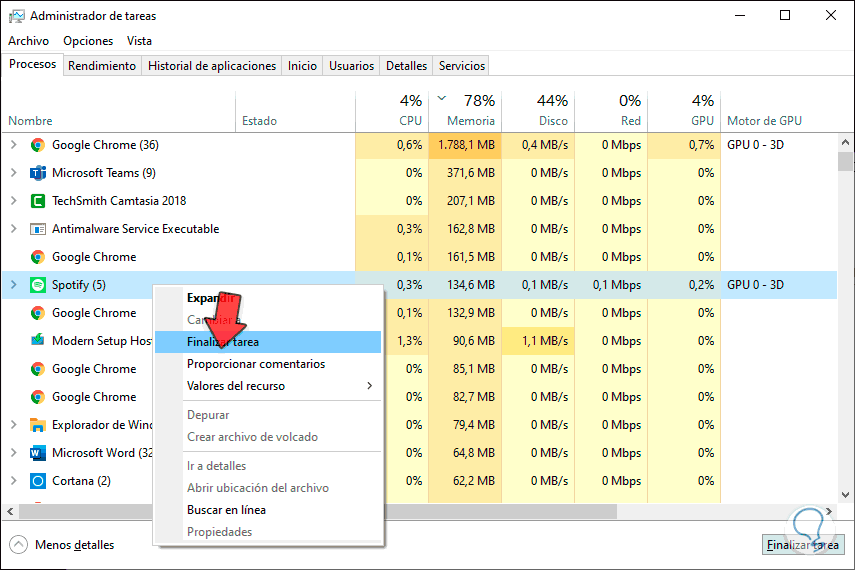Click the Microsoft Word icon
This screenshot has width=855, height=570.
pos(38,453)
